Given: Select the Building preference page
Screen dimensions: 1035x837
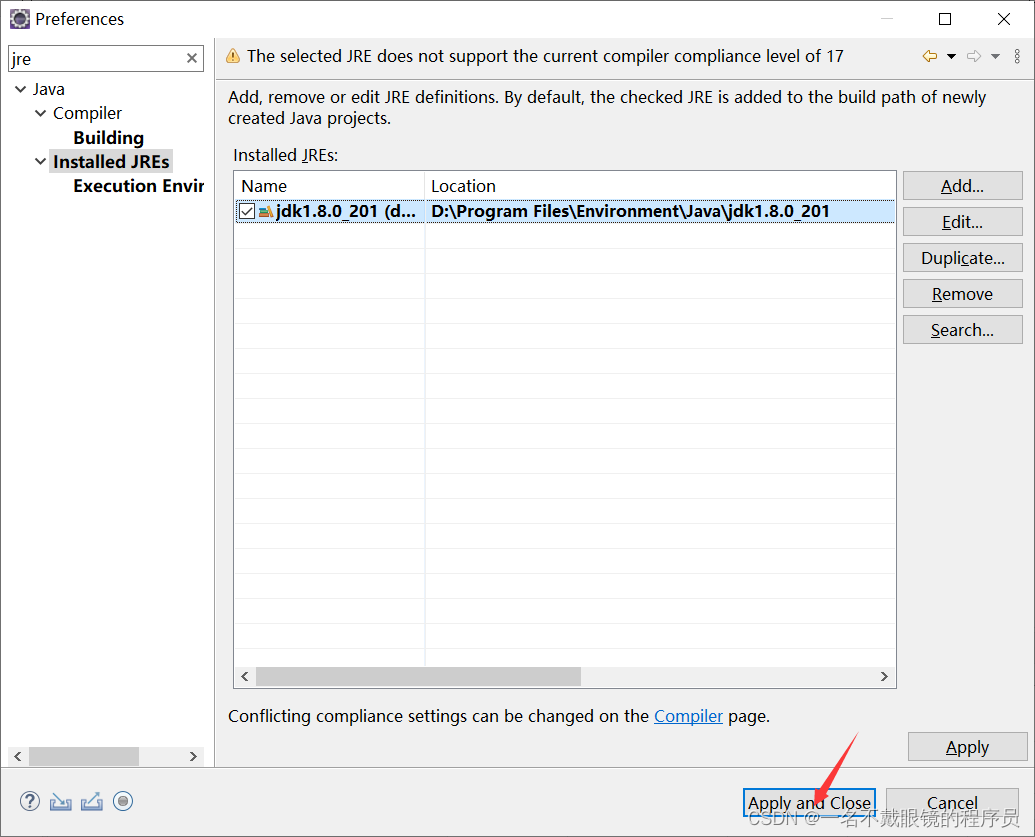Looking at the screenshot, I should click(x=108, y=138).
